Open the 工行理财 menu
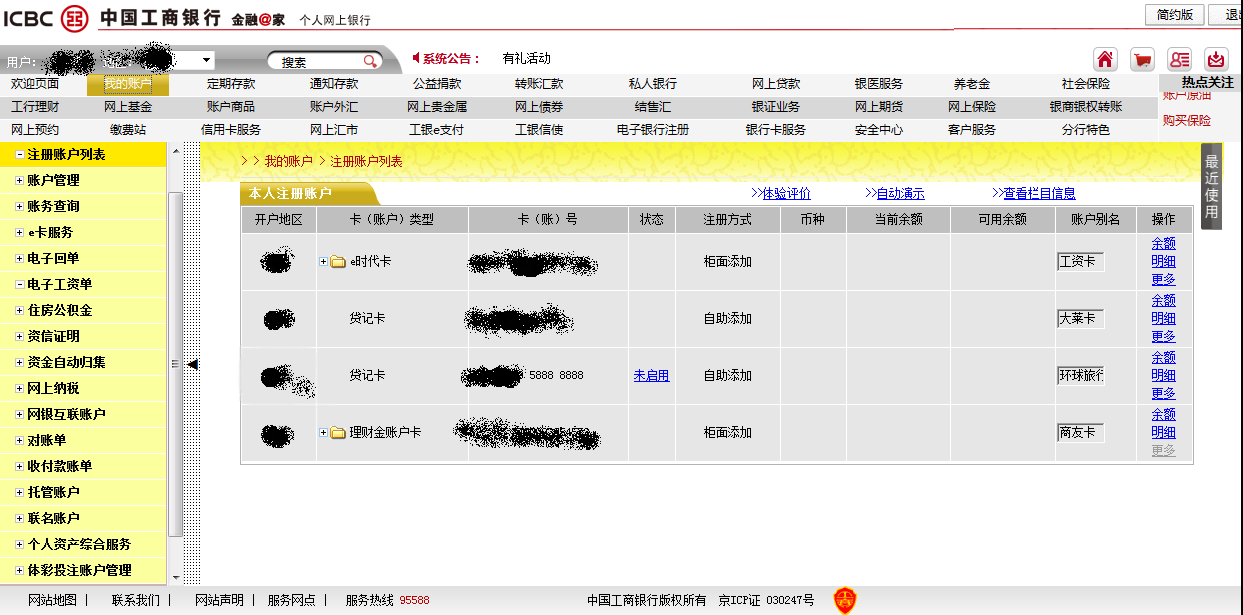 (35, 107)
